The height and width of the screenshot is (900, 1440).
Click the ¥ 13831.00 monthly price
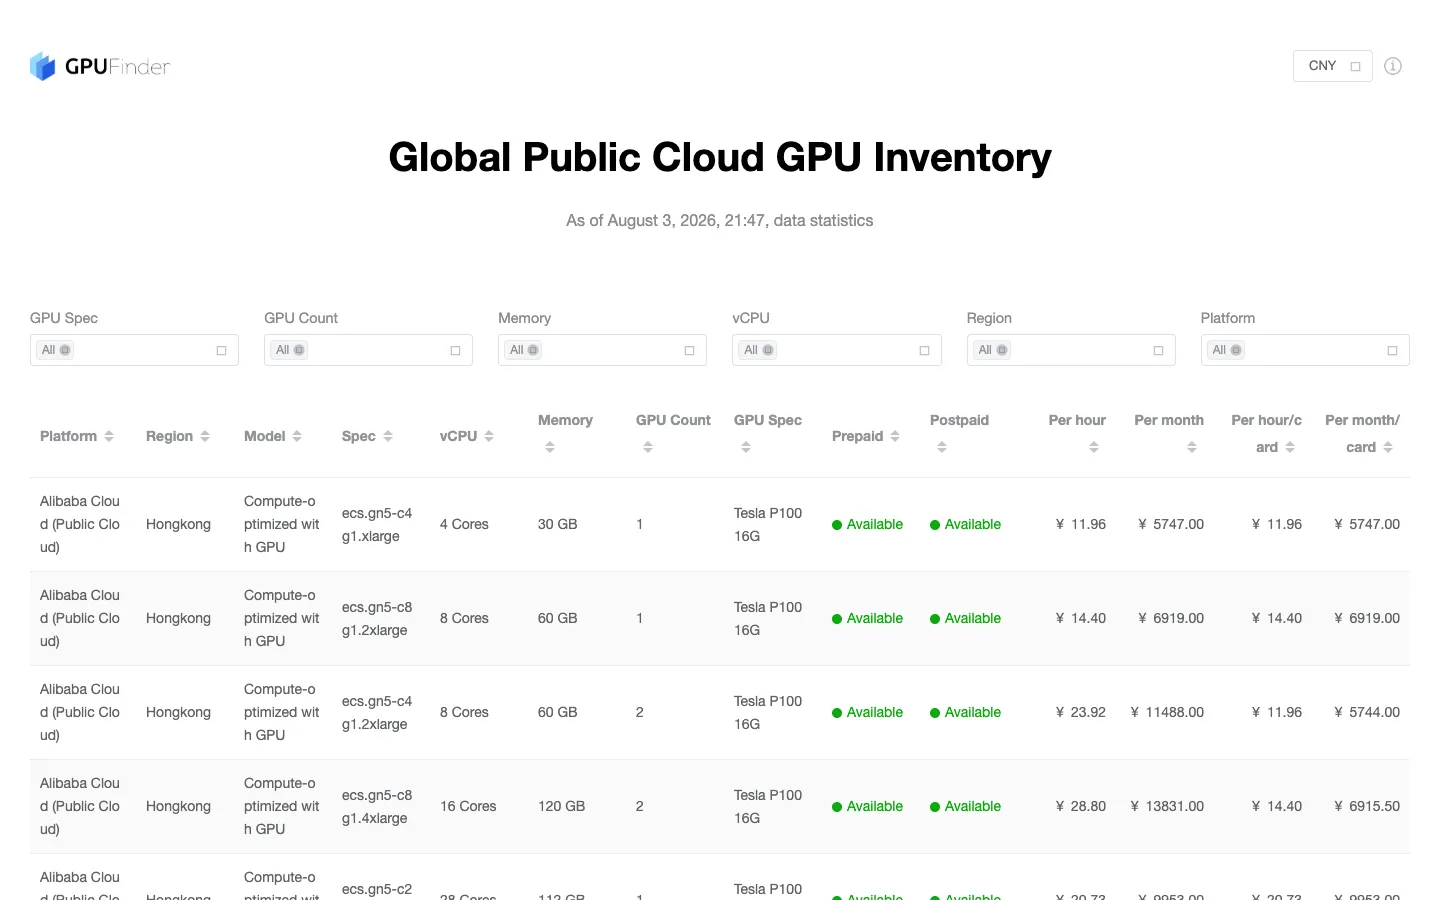[1167, 806]
